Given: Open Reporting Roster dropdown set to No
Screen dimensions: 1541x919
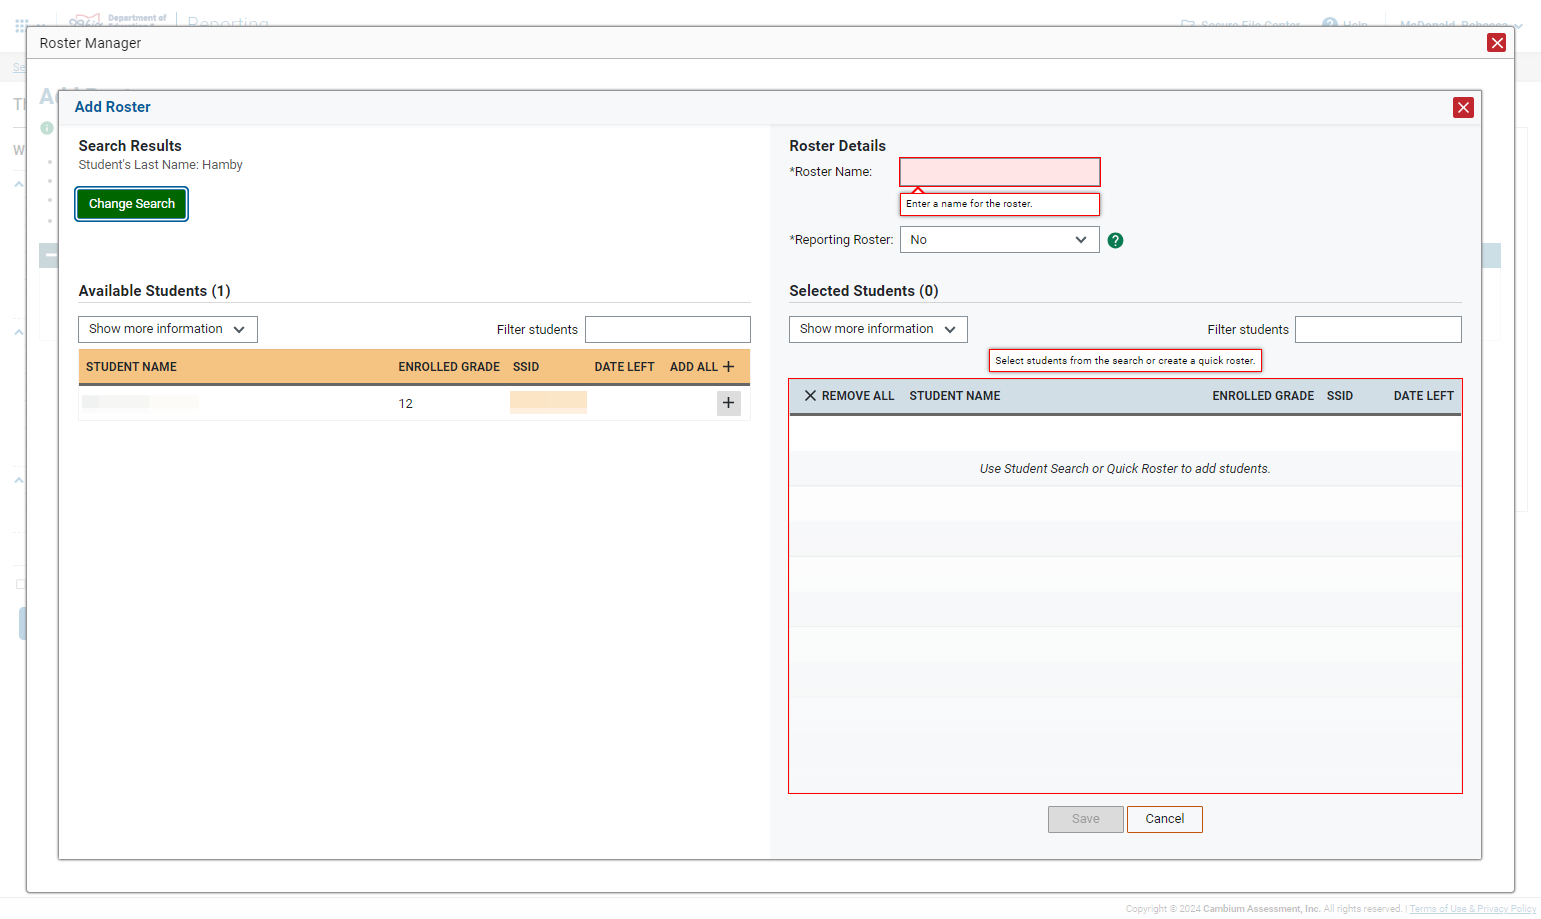Looking at the screenshot, I should pos(999,240).
